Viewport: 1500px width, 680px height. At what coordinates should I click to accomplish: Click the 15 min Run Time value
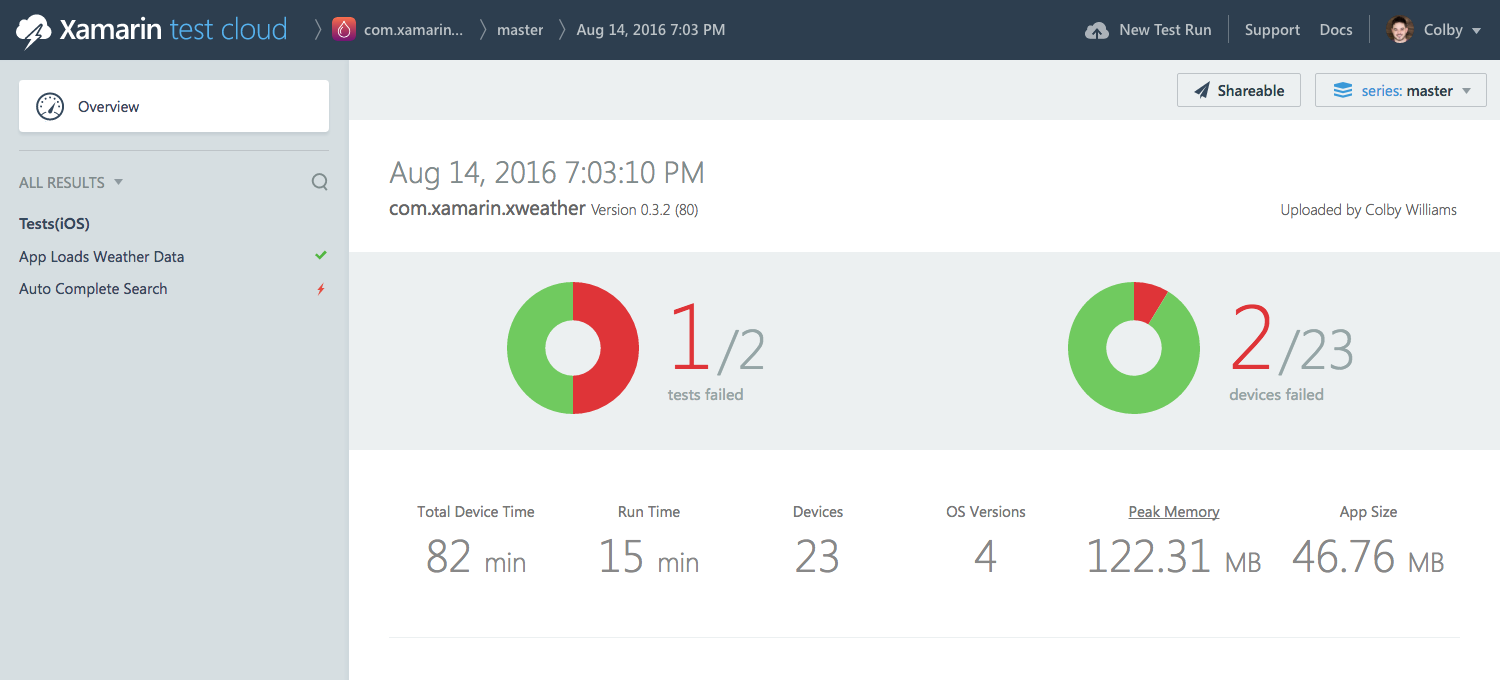(649, 558)
